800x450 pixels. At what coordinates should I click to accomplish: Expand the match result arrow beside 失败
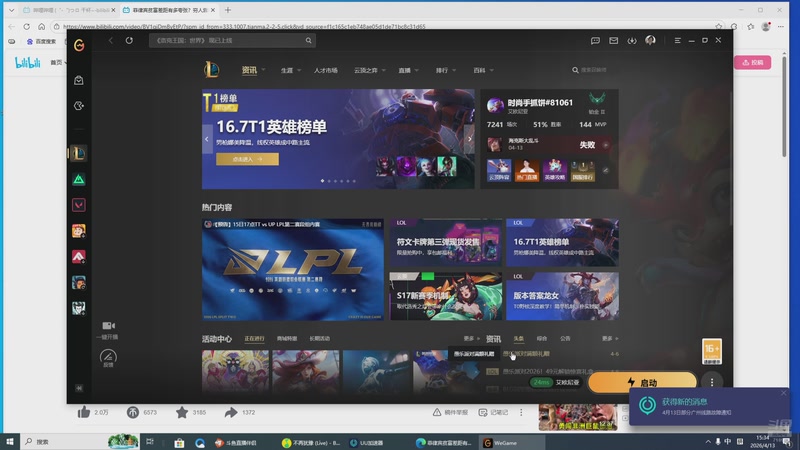point(606,145)
